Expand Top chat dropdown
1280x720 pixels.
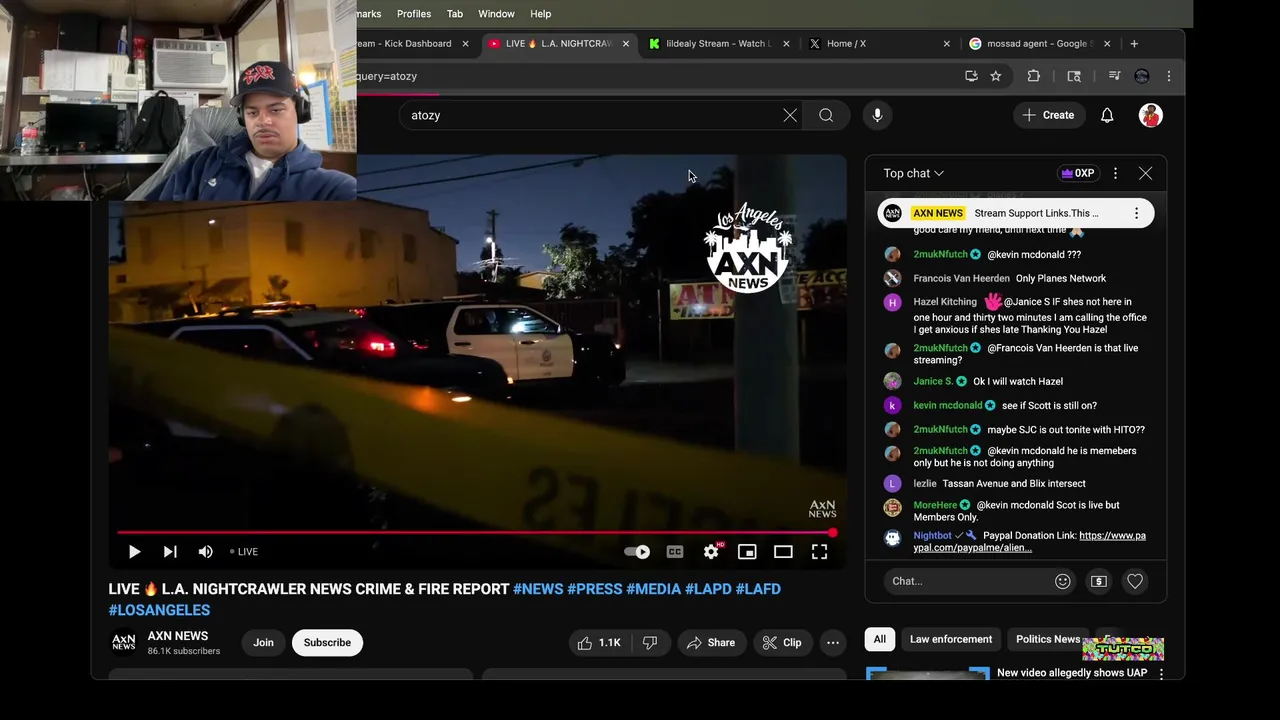913,173
